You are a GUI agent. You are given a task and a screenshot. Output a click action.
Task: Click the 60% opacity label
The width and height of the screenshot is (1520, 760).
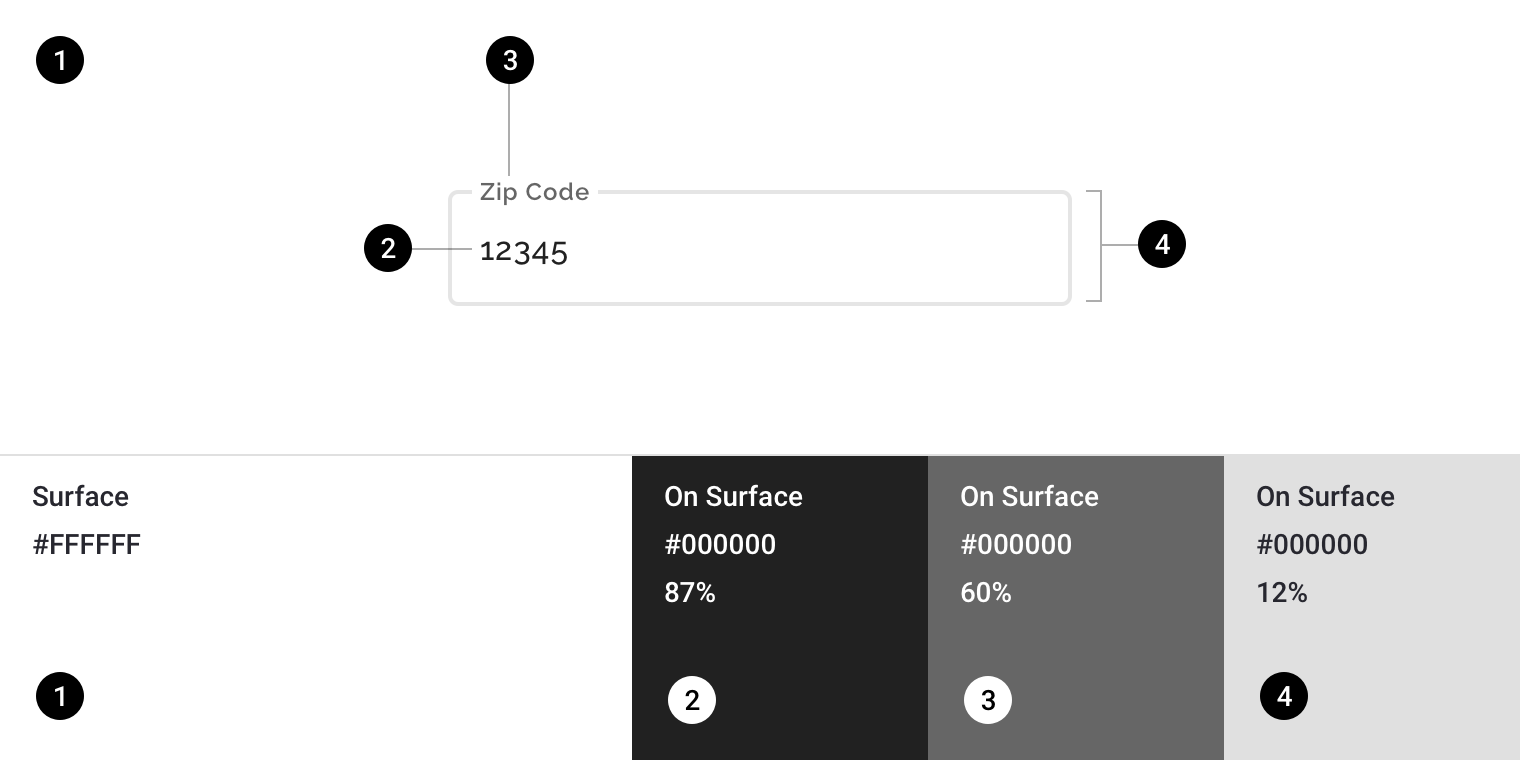click(986, 593)
